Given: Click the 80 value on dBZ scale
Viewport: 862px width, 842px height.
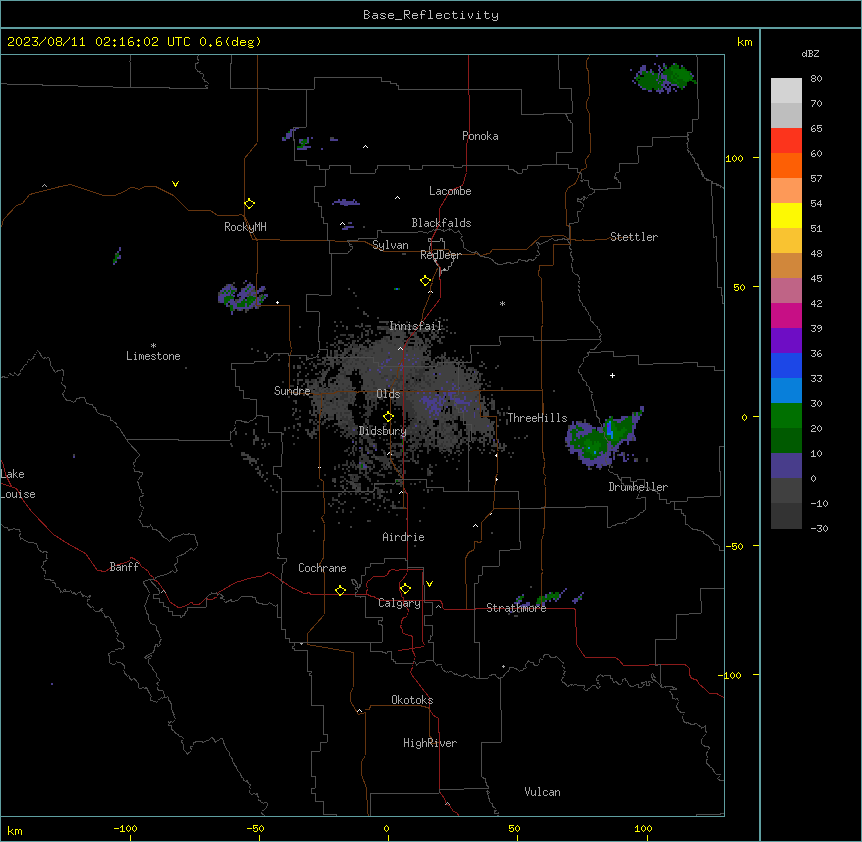Looking at the screenshot, I should click(x=816, y=79).
